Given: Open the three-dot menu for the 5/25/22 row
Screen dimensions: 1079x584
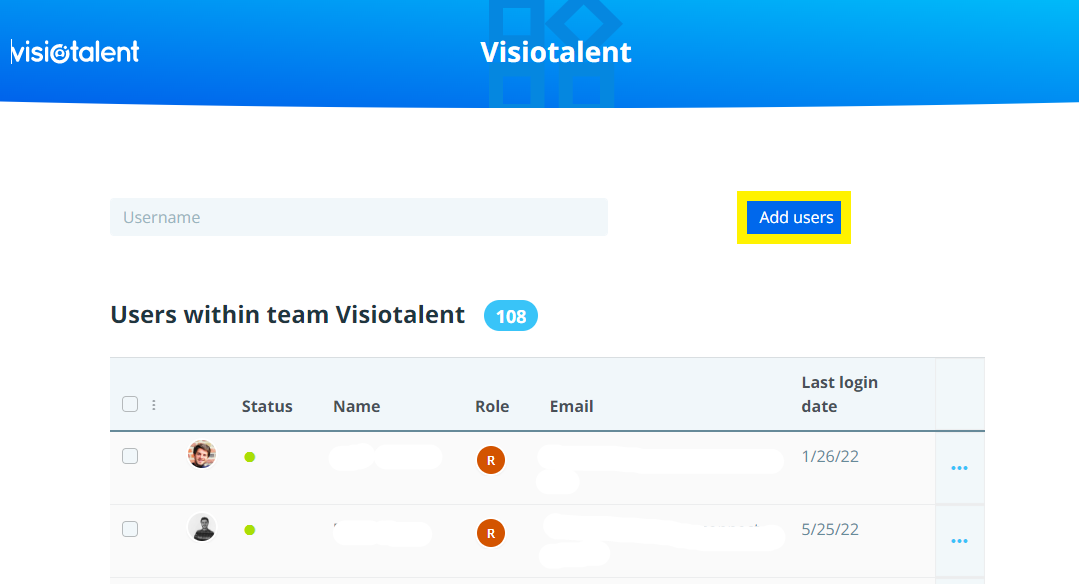Looking at the screenshot, I should pos(959,541).
